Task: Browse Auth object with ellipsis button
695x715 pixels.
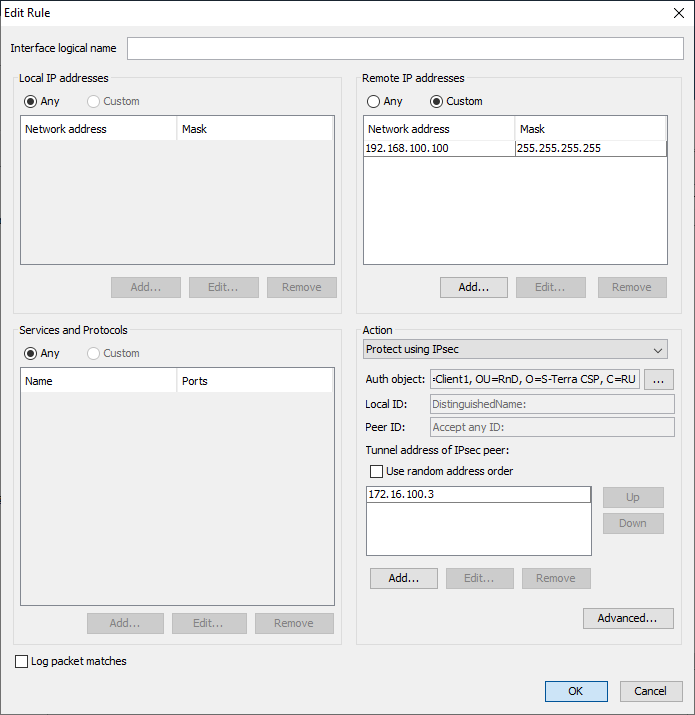Action: (659, 379)
